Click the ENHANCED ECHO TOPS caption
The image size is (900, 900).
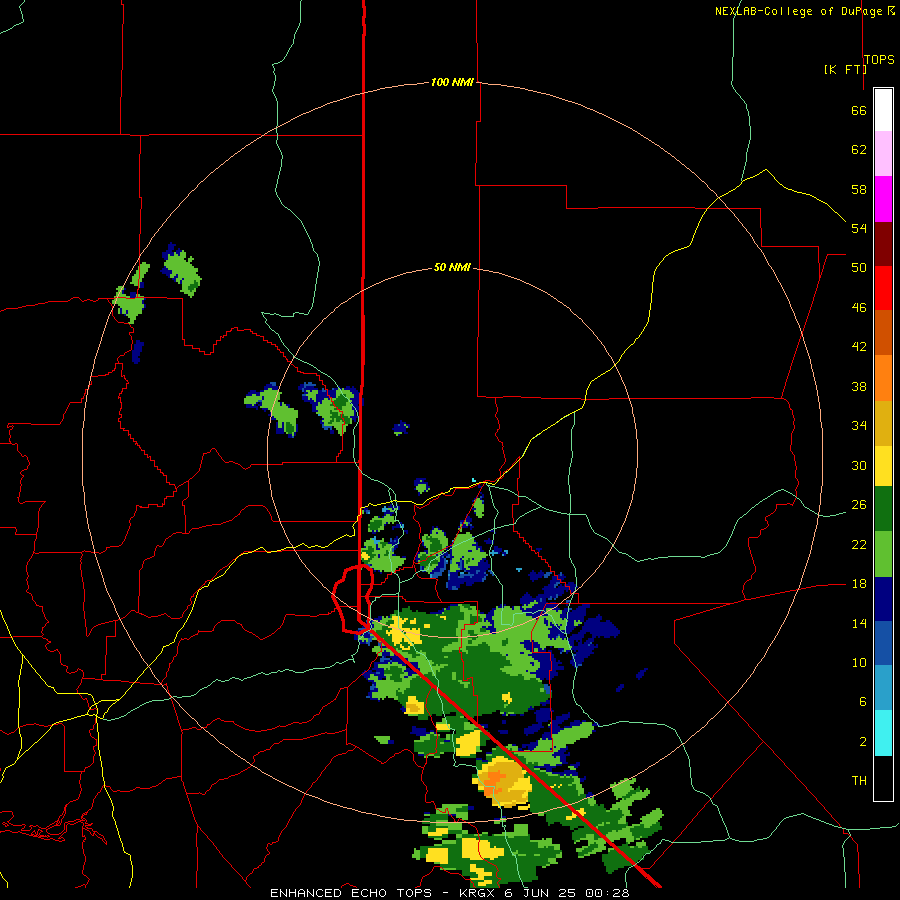[354, 893]
